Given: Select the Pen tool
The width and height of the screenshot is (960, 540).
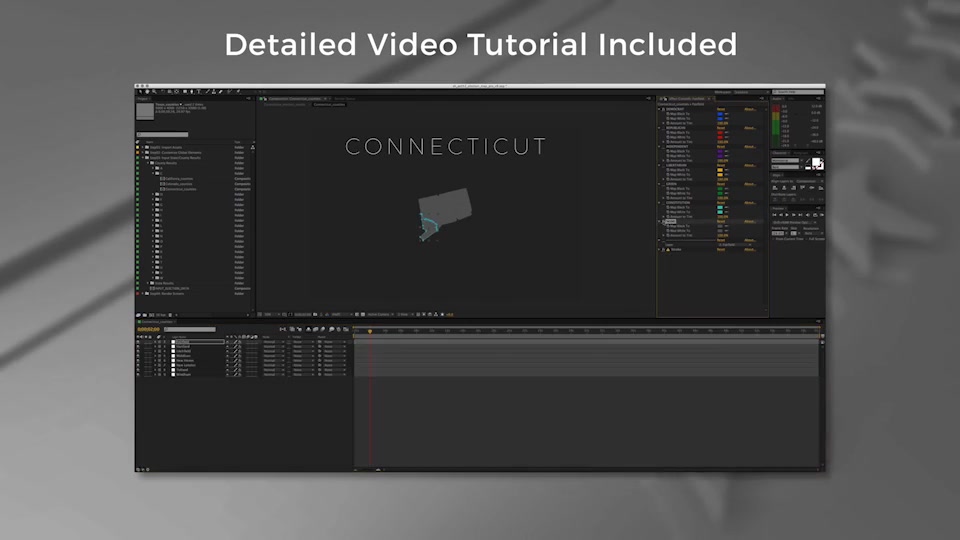Looking at the screenshot, I should click(192, 92).
